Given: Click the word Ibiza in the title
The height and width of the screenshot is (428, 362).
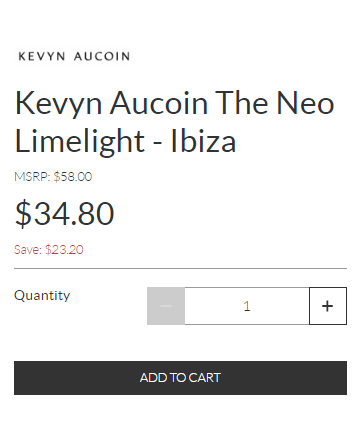Looking at the screenshot, I should pyautogui.click(x=203, y=141).
